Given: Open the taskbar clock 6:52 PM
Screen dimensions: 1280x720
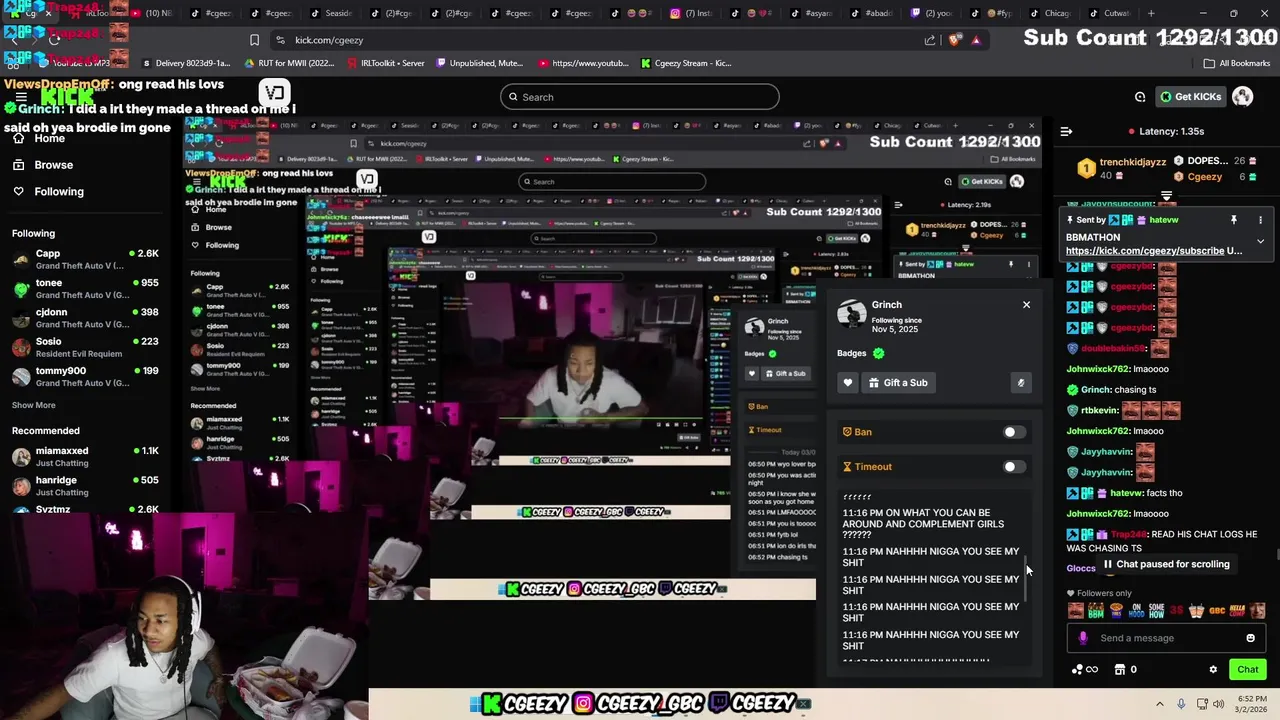Looking at the screenshot, I should point(1251,704).
